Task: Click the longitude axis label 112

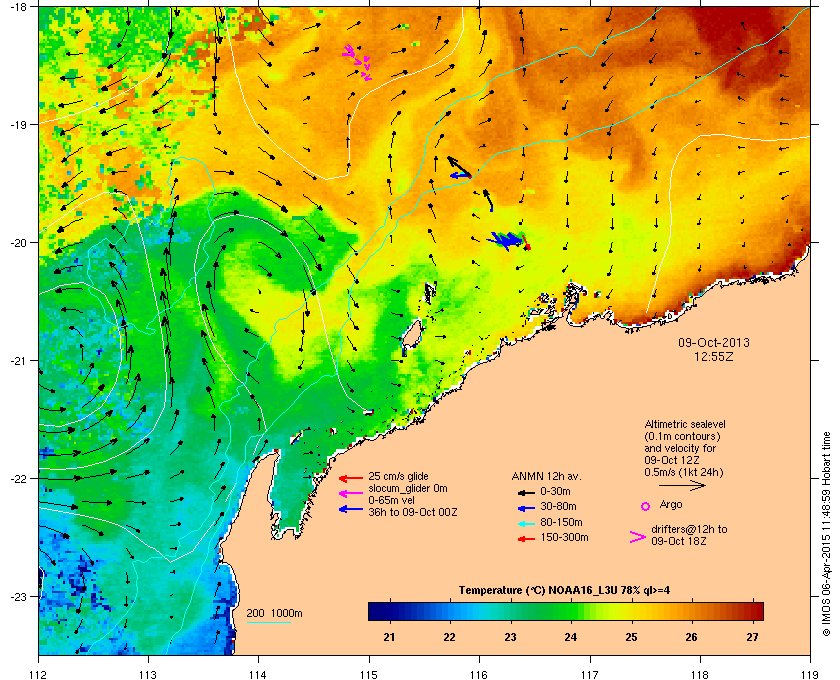Action: 39,674
